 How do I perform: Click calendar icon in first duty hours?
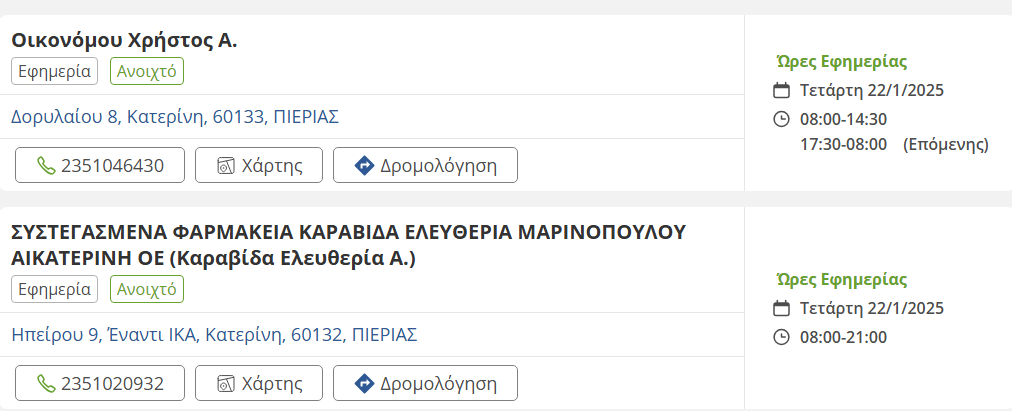click(x=782, y=91)
